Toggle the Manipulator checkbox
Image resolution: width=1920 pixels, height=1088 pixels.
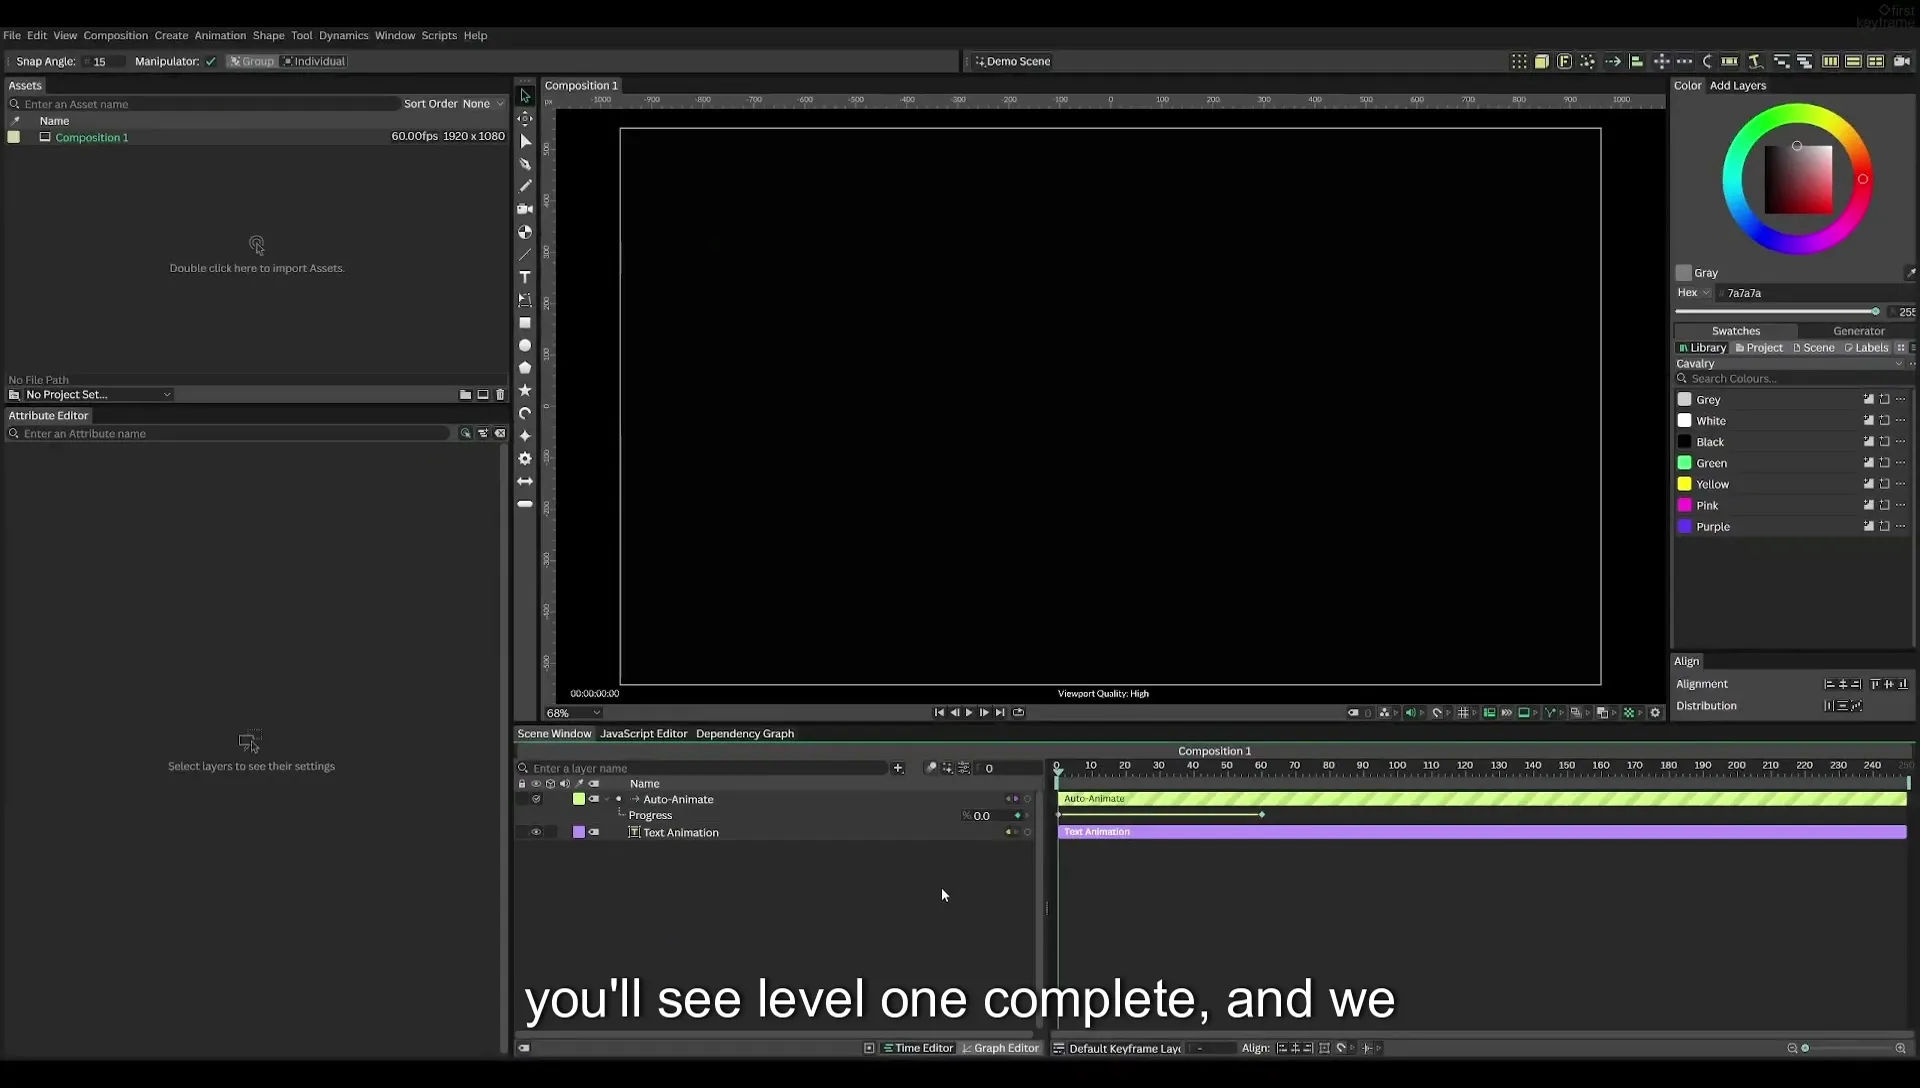211,61
